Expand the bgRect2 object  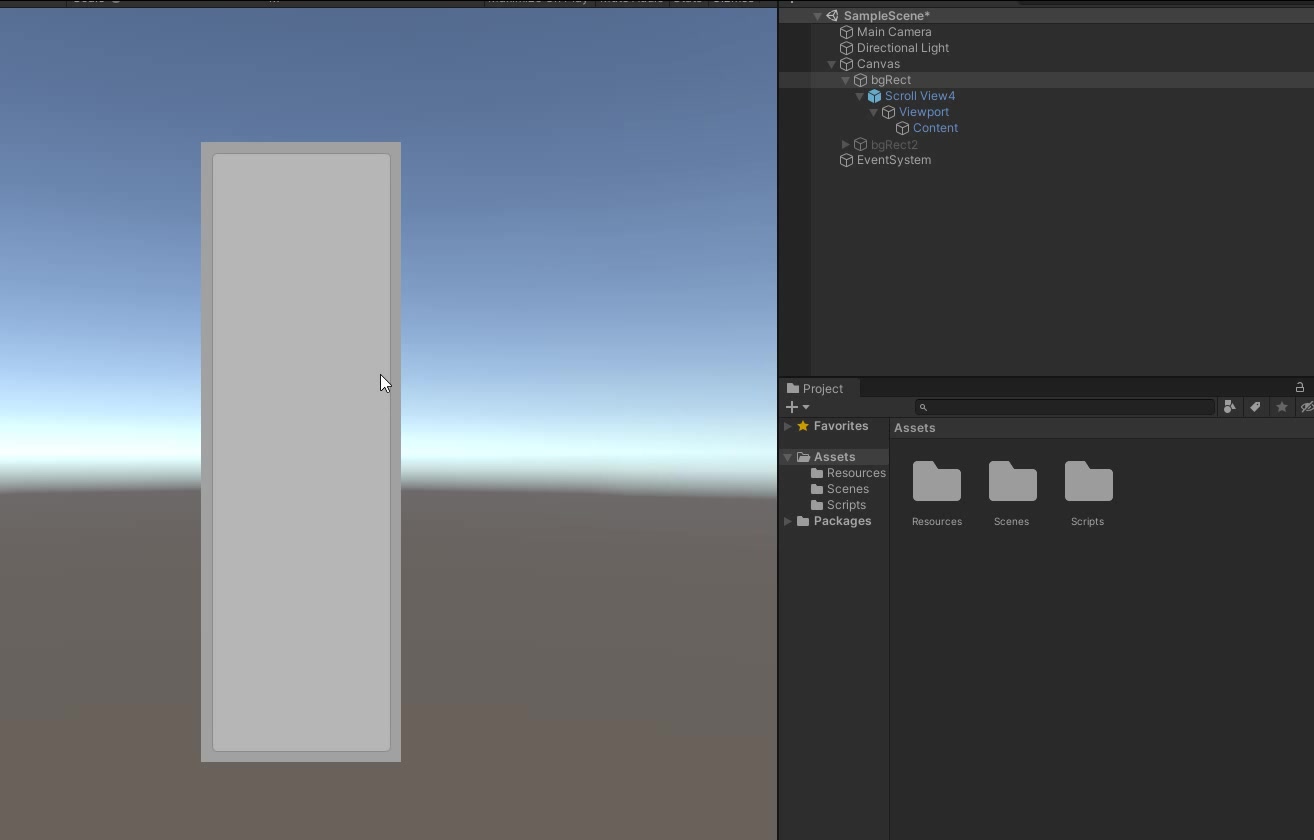click(x=846, y=145)
